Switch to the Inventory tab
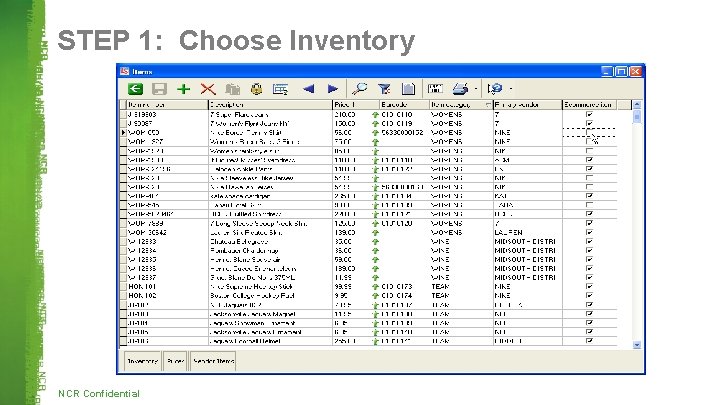The image size is (720, 405). point(142,361)
